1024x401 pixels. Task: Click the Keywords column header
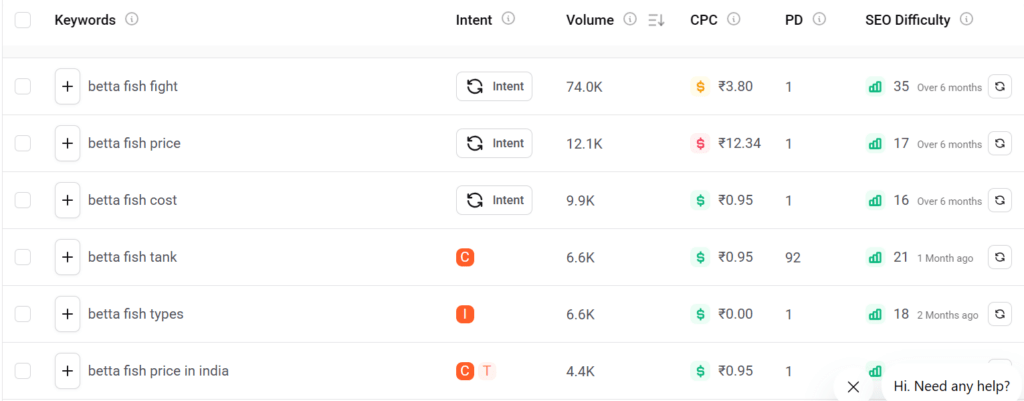(85, 20)
